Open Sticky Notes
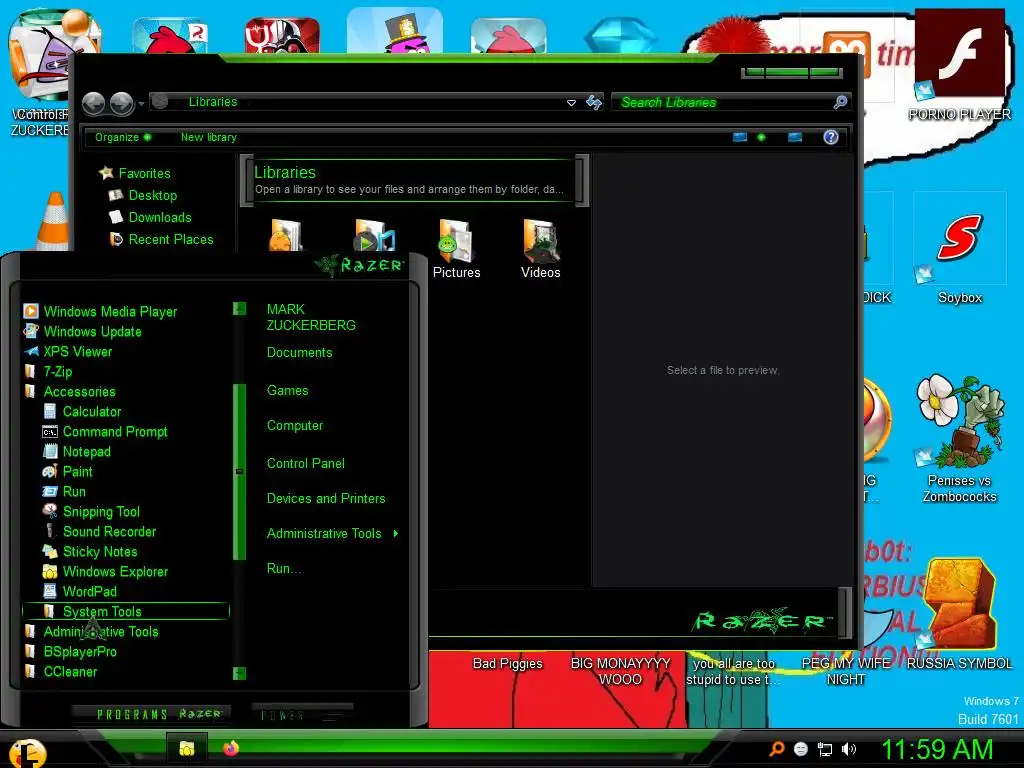1024x768 pixels. coord(90,551)
